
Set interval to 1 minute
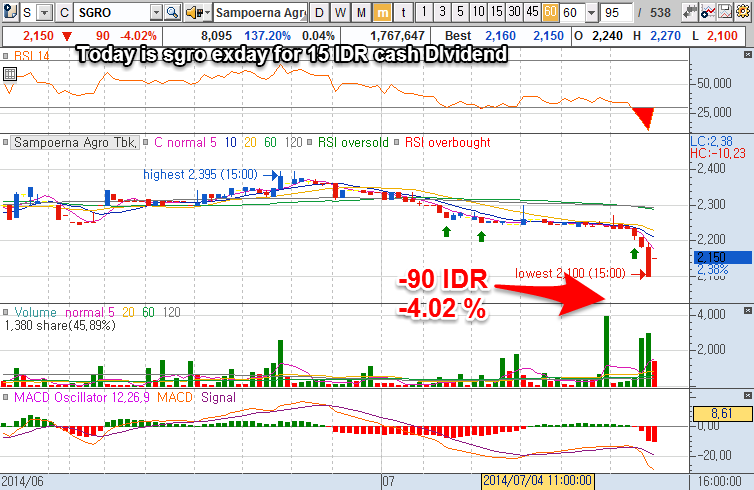coord(424,12)
